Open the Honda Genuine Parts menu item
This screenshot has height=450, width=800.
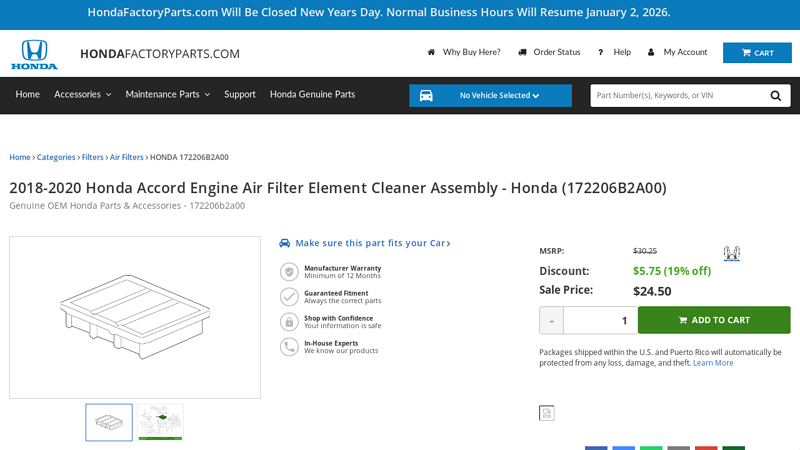(312, 94)
